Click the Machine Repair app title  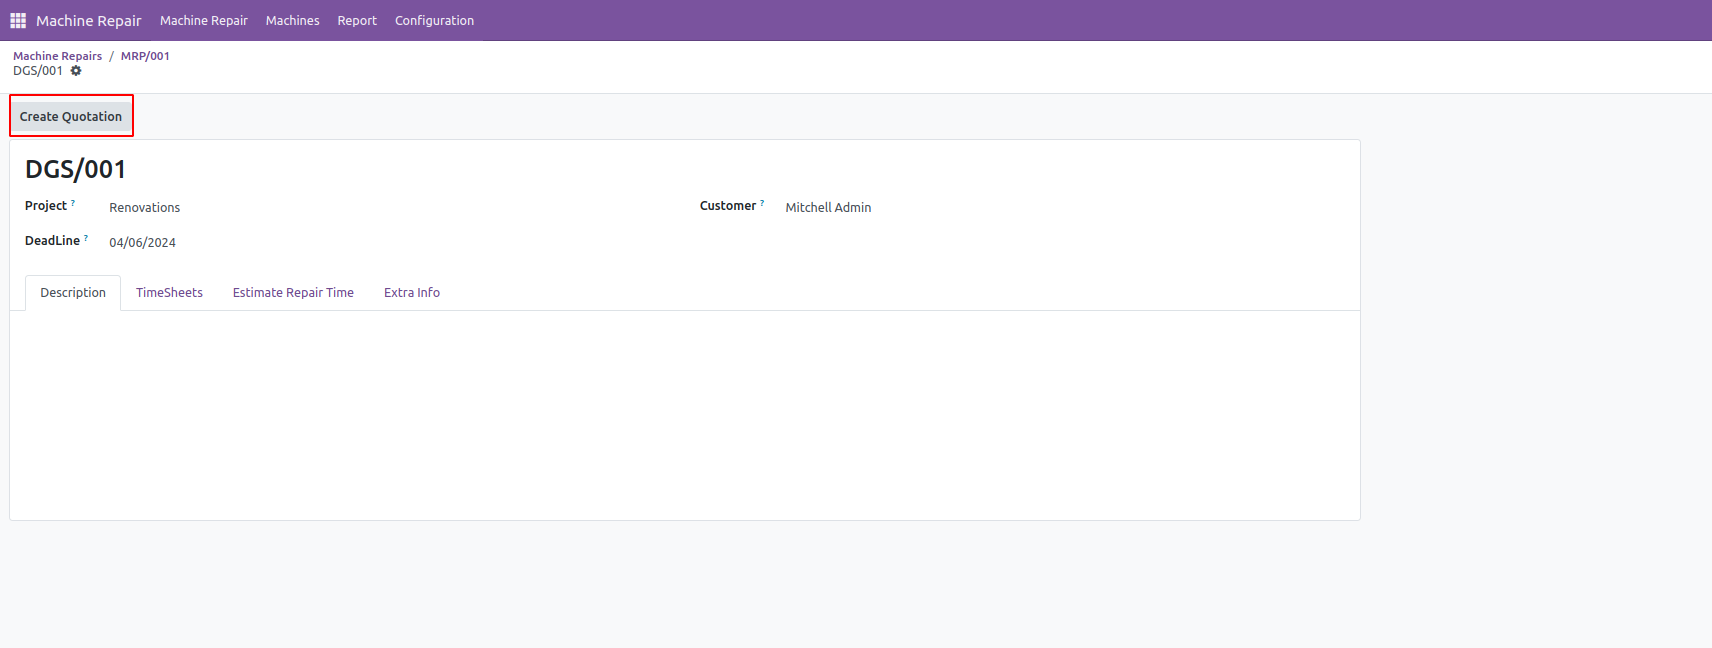click(89, 20)
